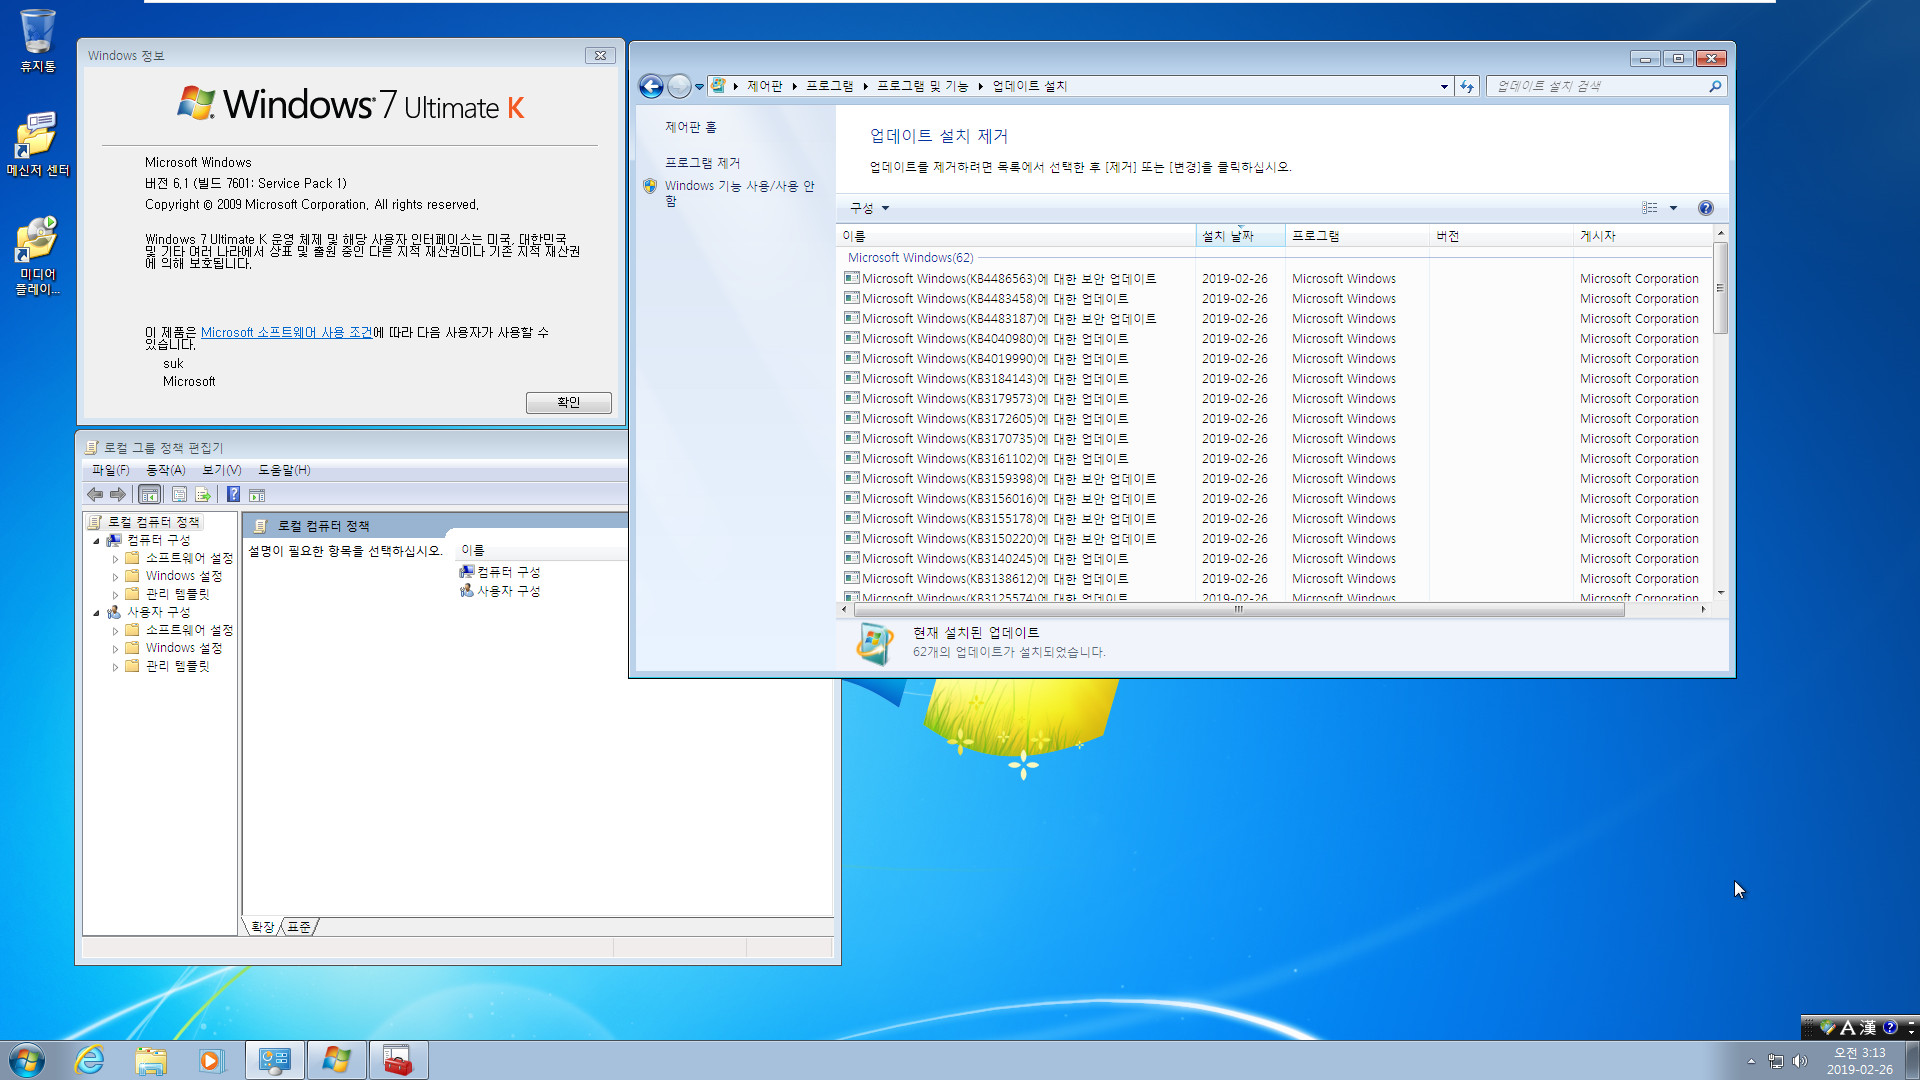The width and height of the screenshot is (1920, 1080).
Task: Collapse the Microsoft Windows(62) group header
Action: click(910, 258)
